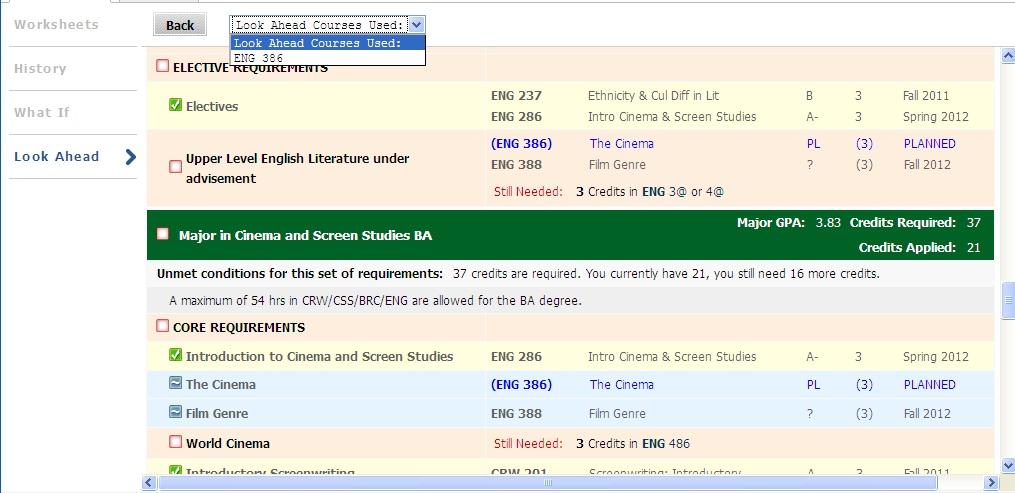
Task: Click the Major GPA 3.83 value
Action: [828, 223]
